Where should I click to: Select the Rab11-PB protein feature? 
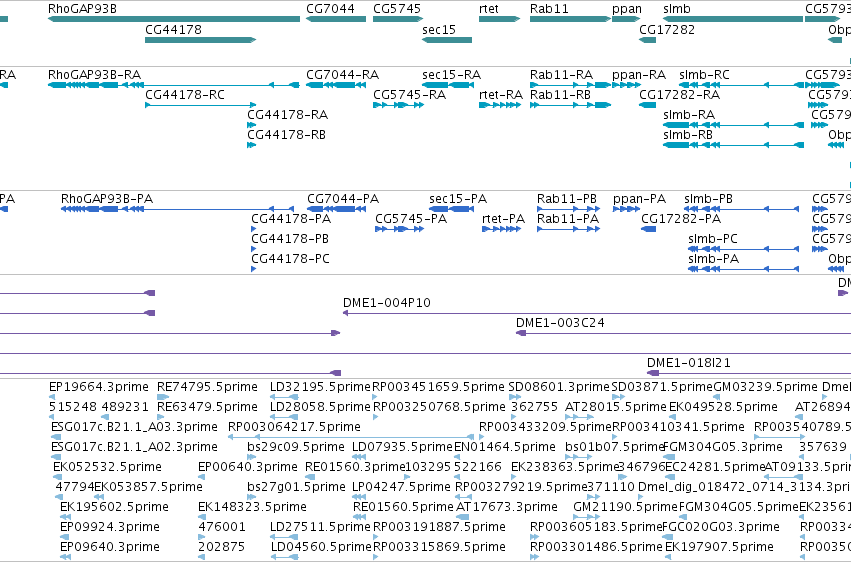click(x=568, y=209)
